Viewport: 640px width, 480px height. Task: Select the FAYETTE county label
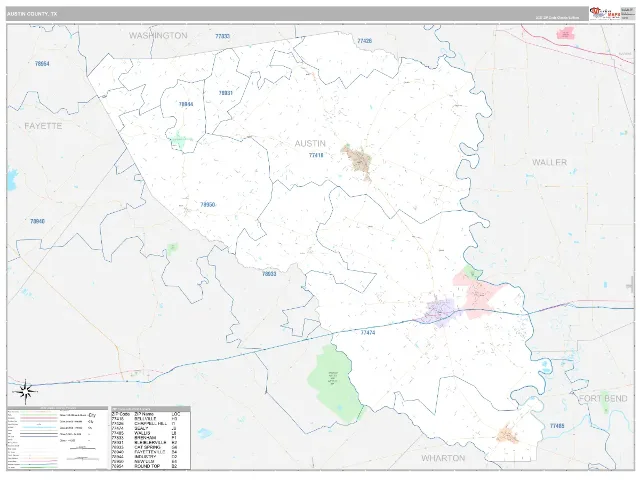click(43, 126)
